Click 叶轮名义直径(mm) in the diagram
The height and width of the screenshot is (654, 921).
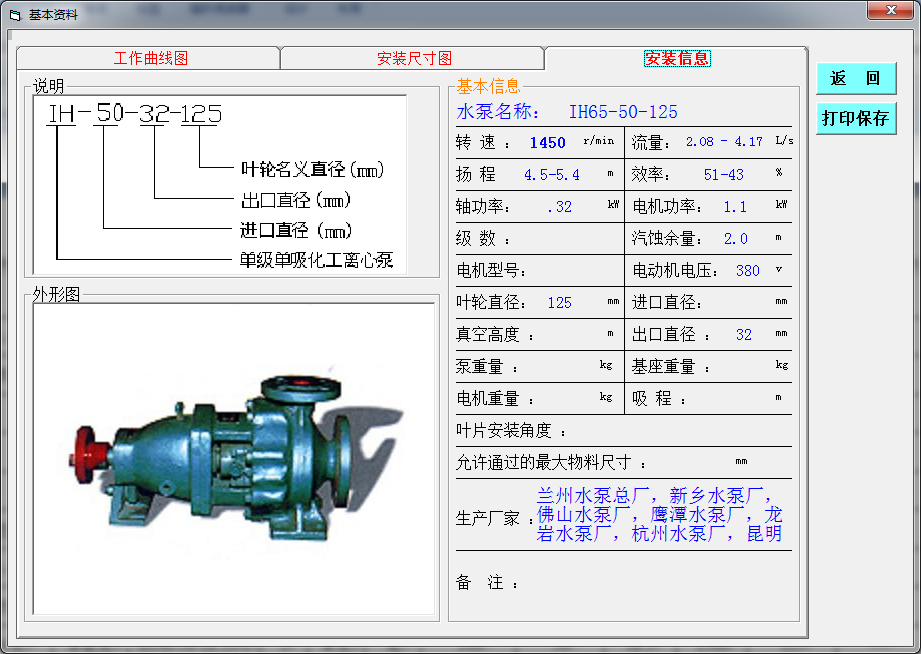point(312,169)
